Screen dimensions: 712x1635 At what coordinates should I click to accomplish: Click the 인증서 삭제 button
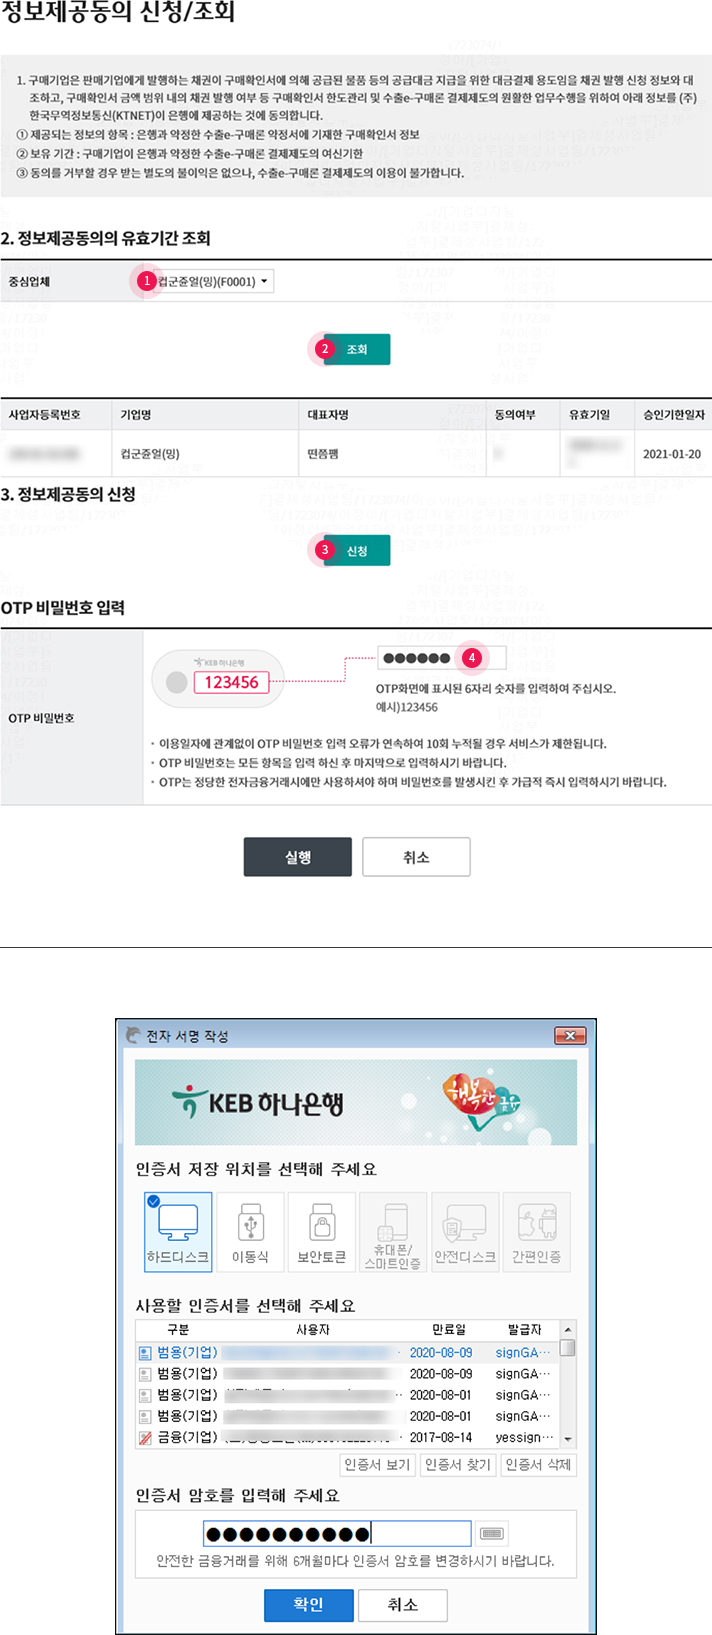(x=538, y=1464)
